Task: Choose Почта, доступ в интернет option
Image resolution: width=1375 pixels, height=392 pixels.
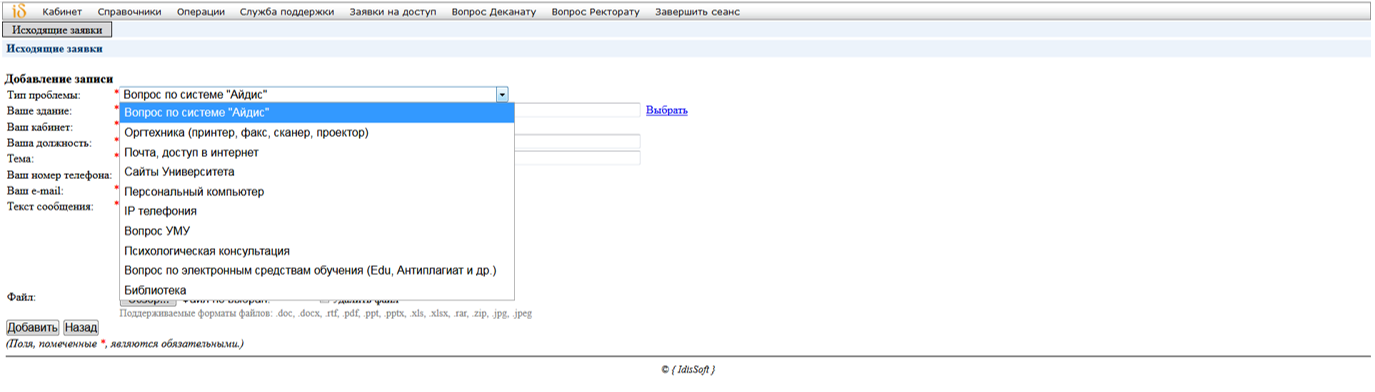Action: [316, 152]
